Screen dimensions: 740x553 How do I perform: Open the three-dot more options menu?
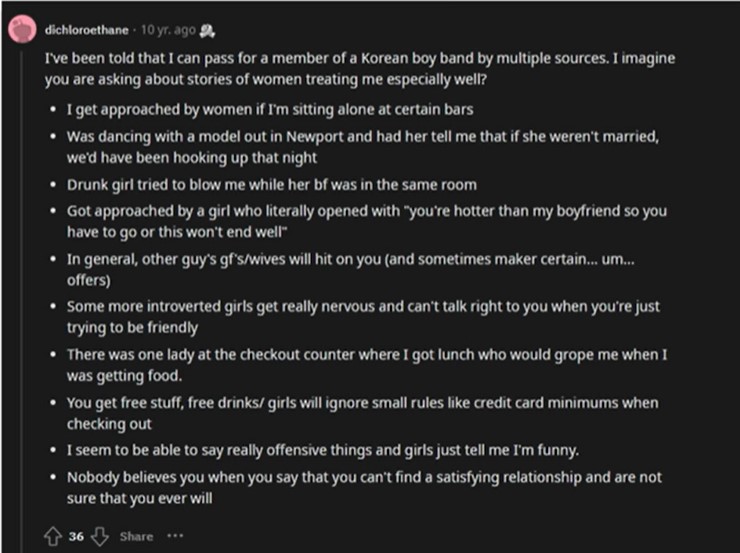176,536
